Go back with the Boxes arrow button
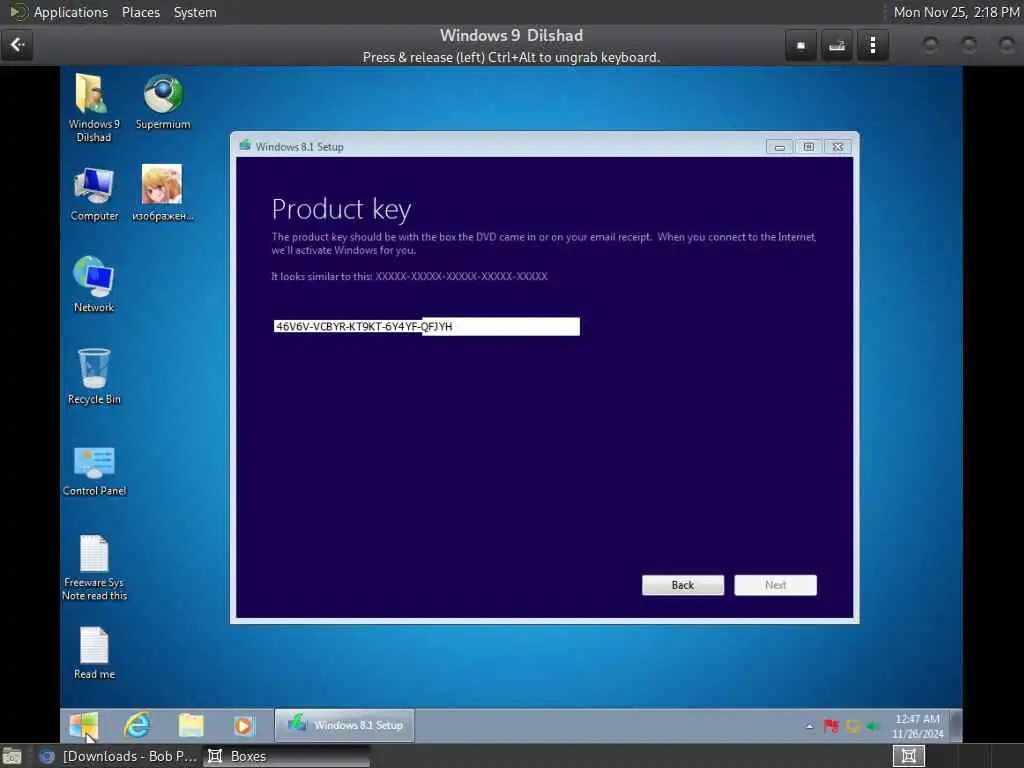The height and width of the screenshot is (768, 1024). [x=17, y=45]
